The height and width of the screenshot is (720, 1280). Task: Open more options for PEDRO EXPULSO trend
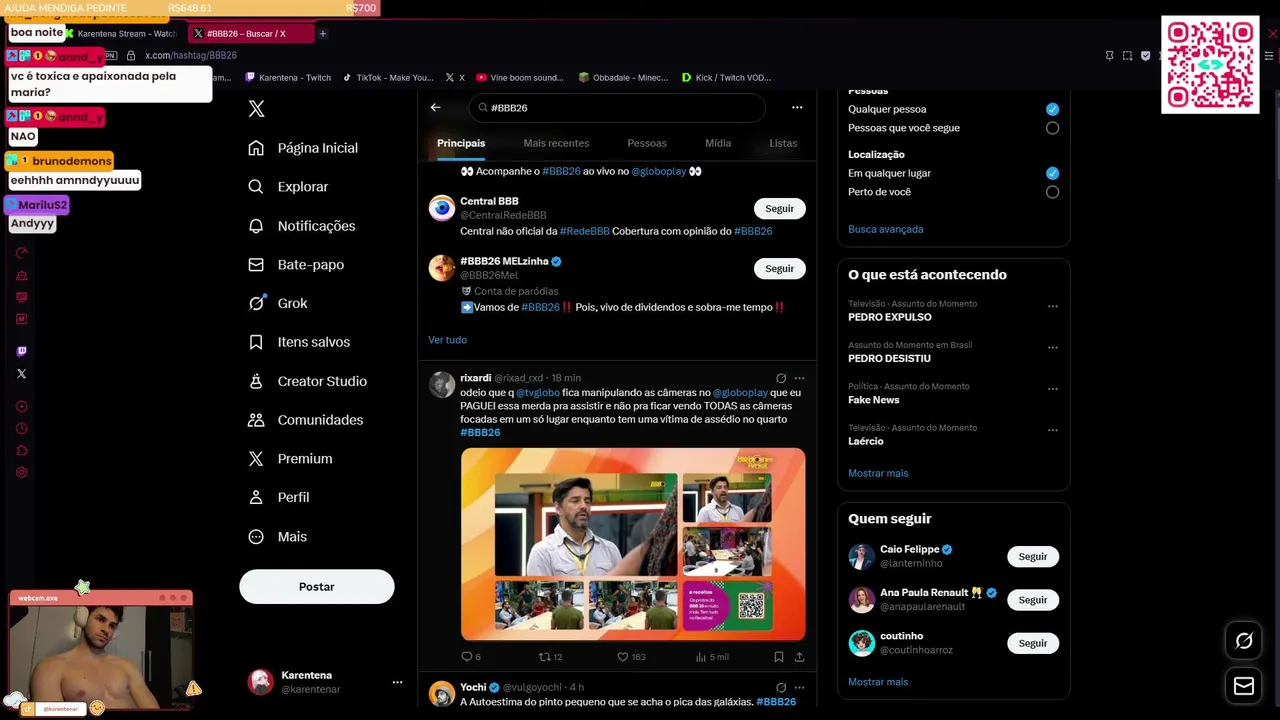1052,306
